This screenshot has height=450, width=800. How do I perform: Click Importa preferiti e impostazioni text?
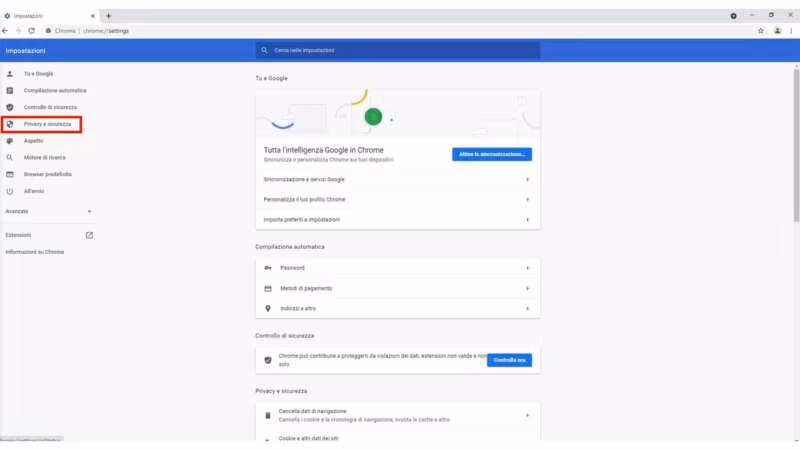coord(302,220)
